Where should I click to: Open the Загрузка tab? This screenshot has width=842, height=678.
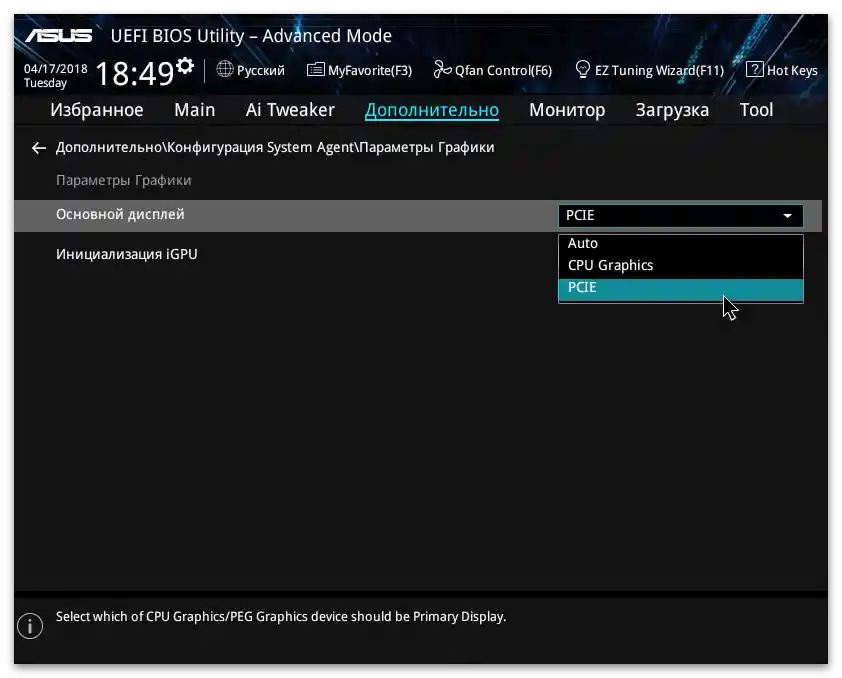(x=672, y=110)
